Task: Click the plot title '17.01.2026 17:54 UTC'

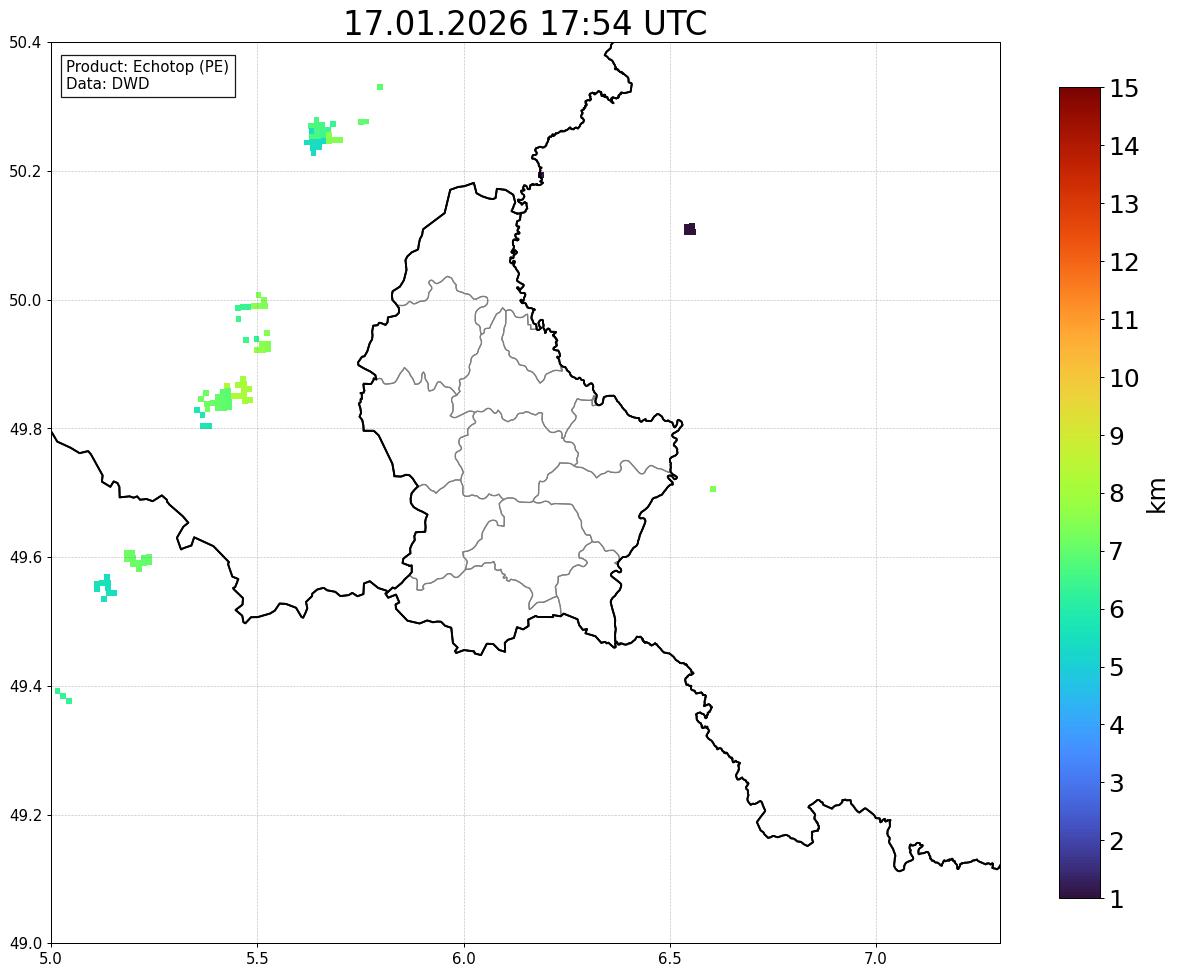Action: (x=525, y=23)
